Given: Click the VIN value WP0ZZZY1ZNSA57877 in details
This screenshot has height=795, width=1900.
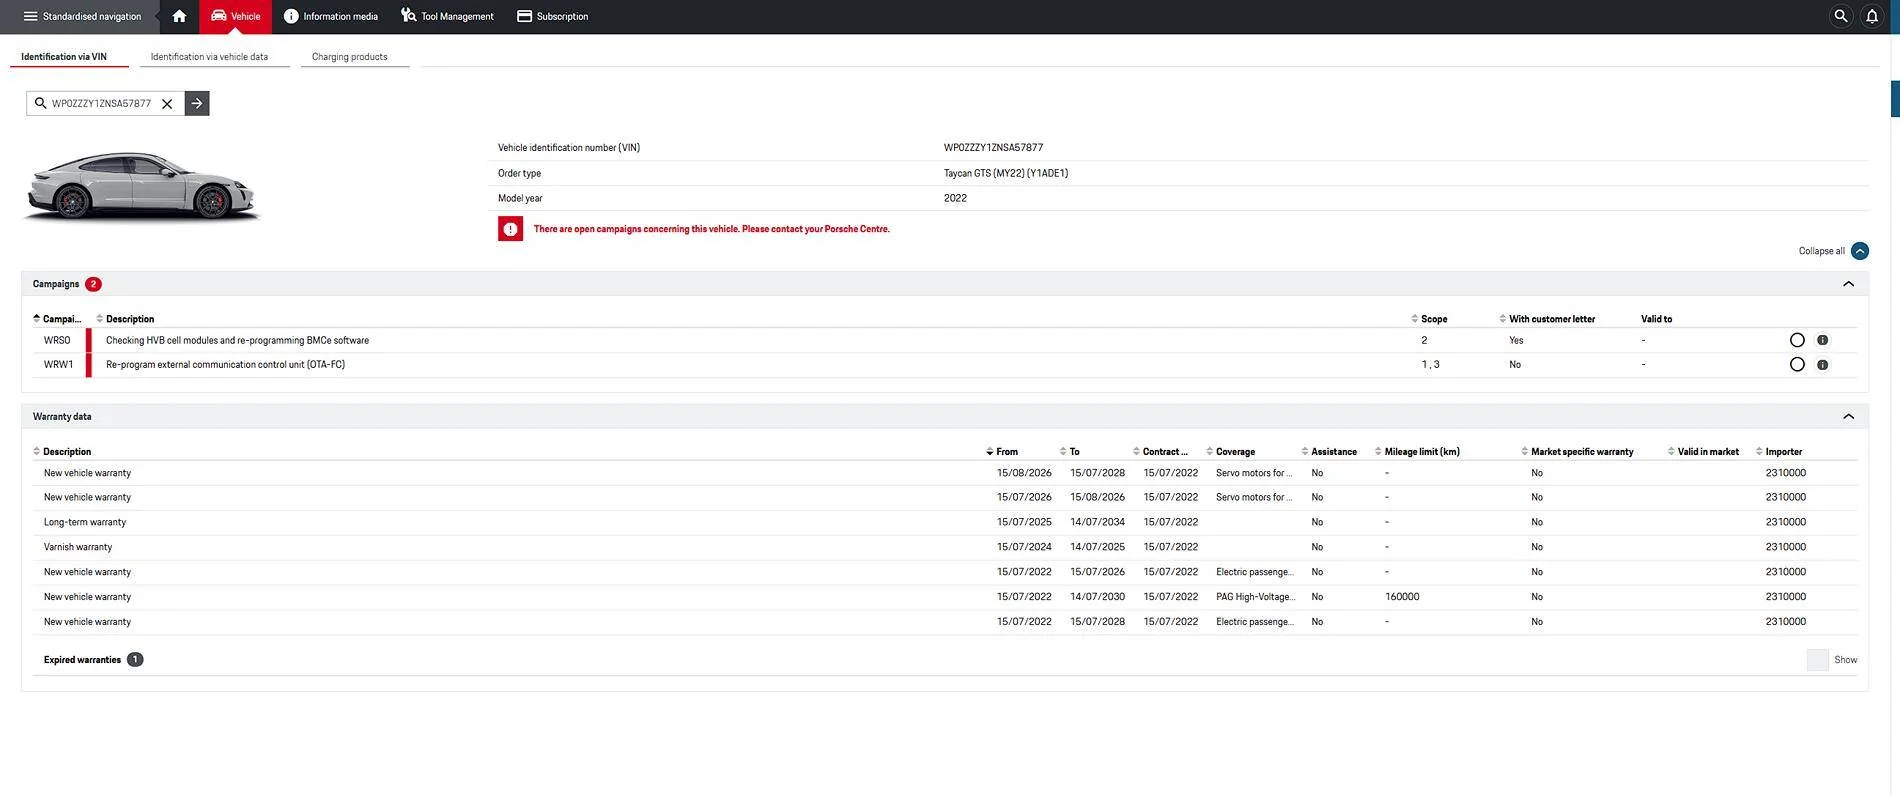Looking at the screenshot, I should [x=993, y=148].
